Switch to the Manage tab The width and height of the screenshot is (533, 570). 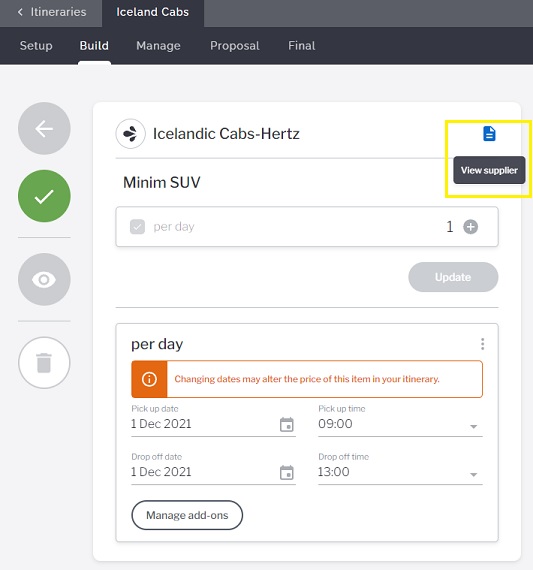pyautogui.click(x=158, y=46)
